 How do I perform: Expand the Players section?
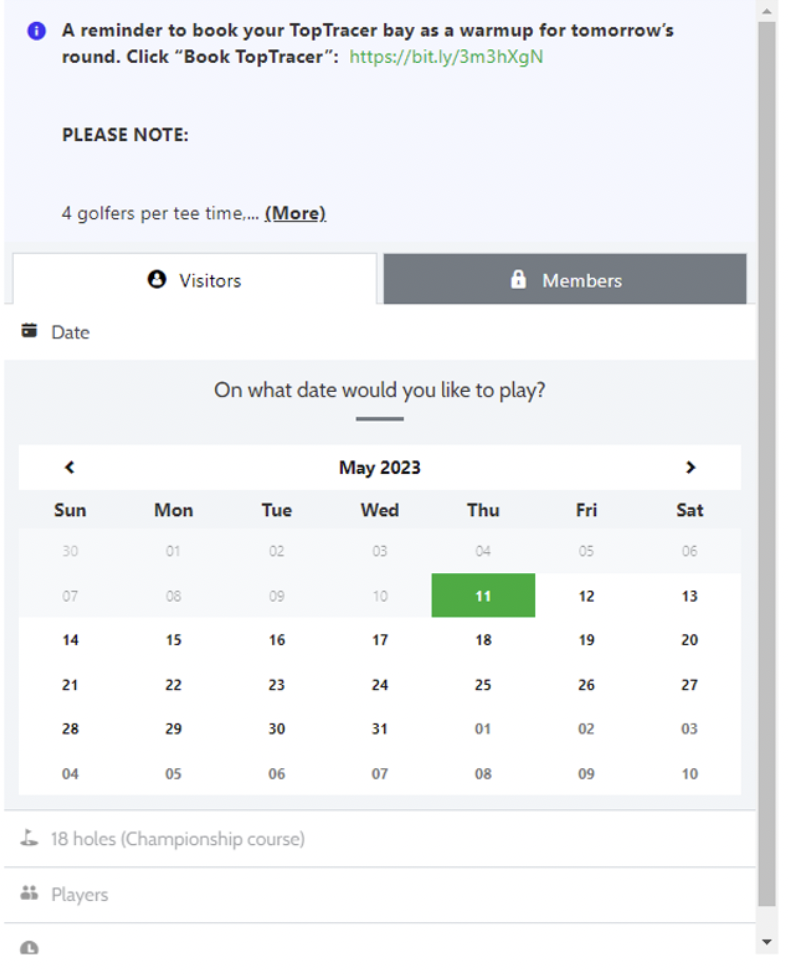pyautogui.click(x=380, y=894)
